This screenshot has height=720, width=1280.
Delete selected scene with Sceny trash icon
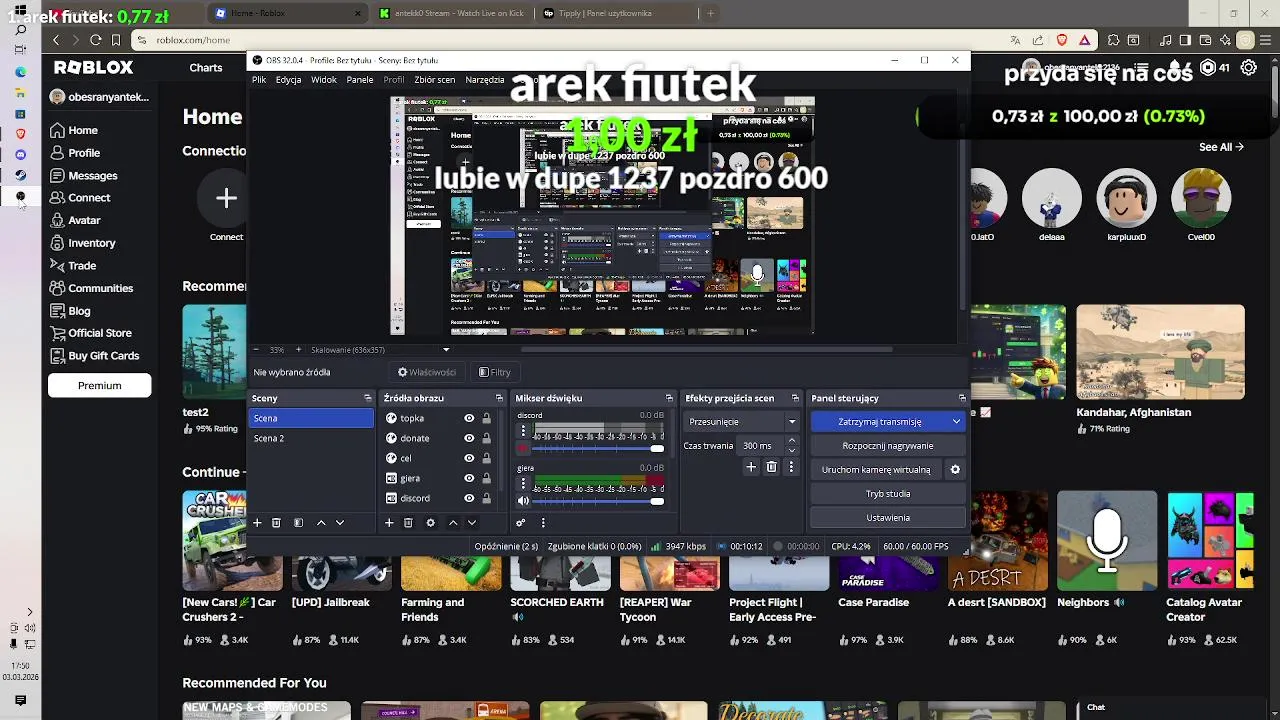[276, 523]
